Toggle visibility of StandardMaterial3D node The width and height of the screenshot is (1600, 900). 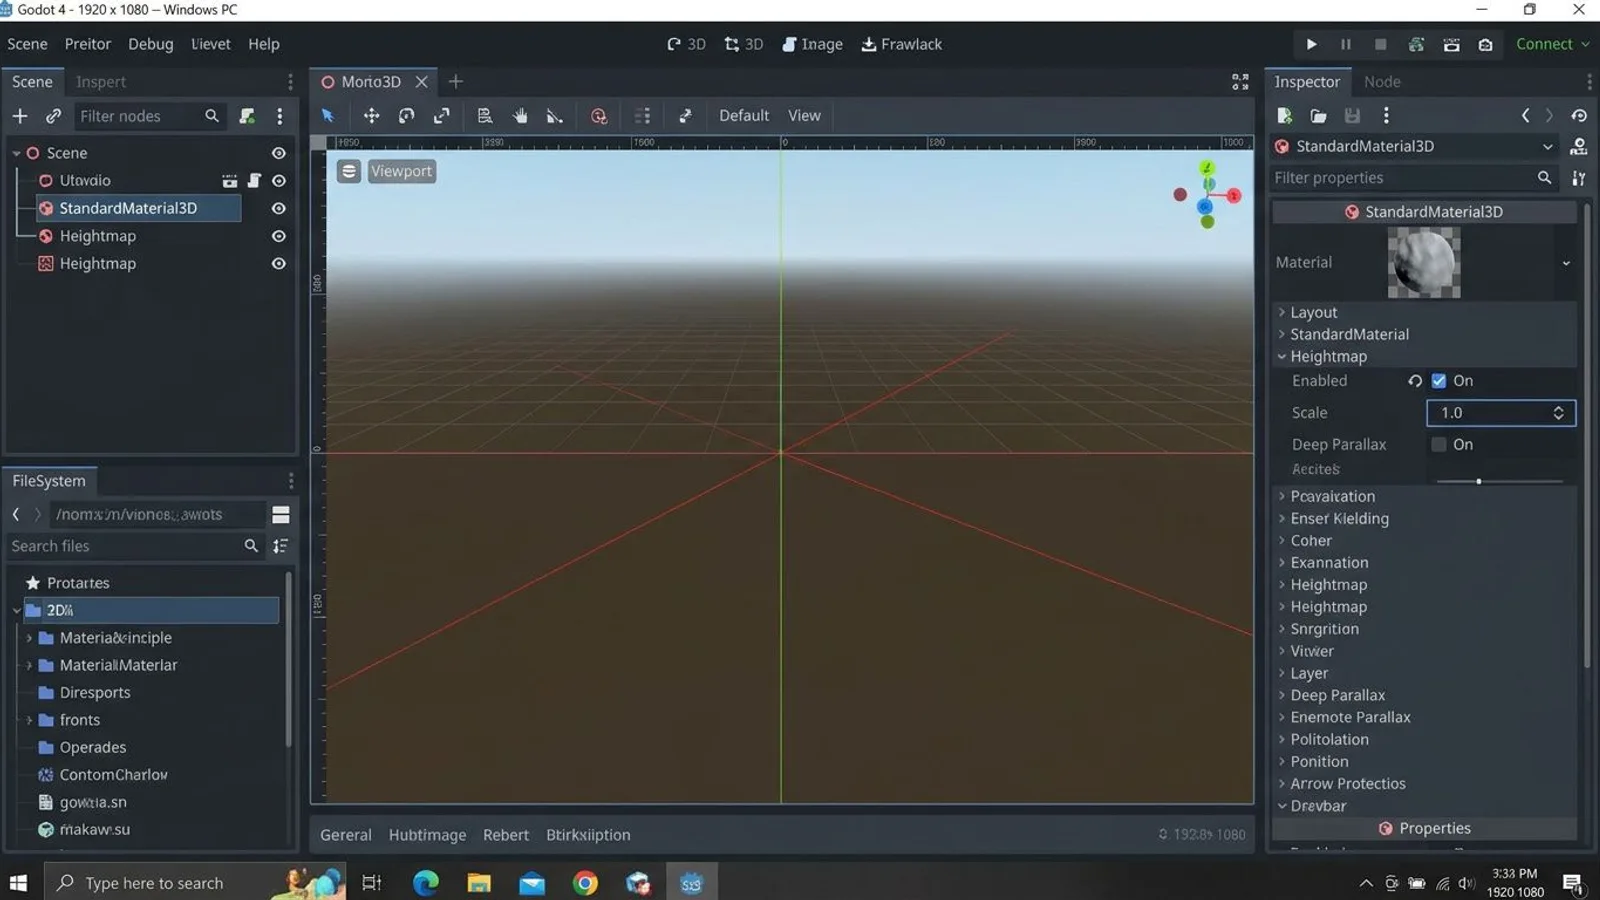click(279, 208)
